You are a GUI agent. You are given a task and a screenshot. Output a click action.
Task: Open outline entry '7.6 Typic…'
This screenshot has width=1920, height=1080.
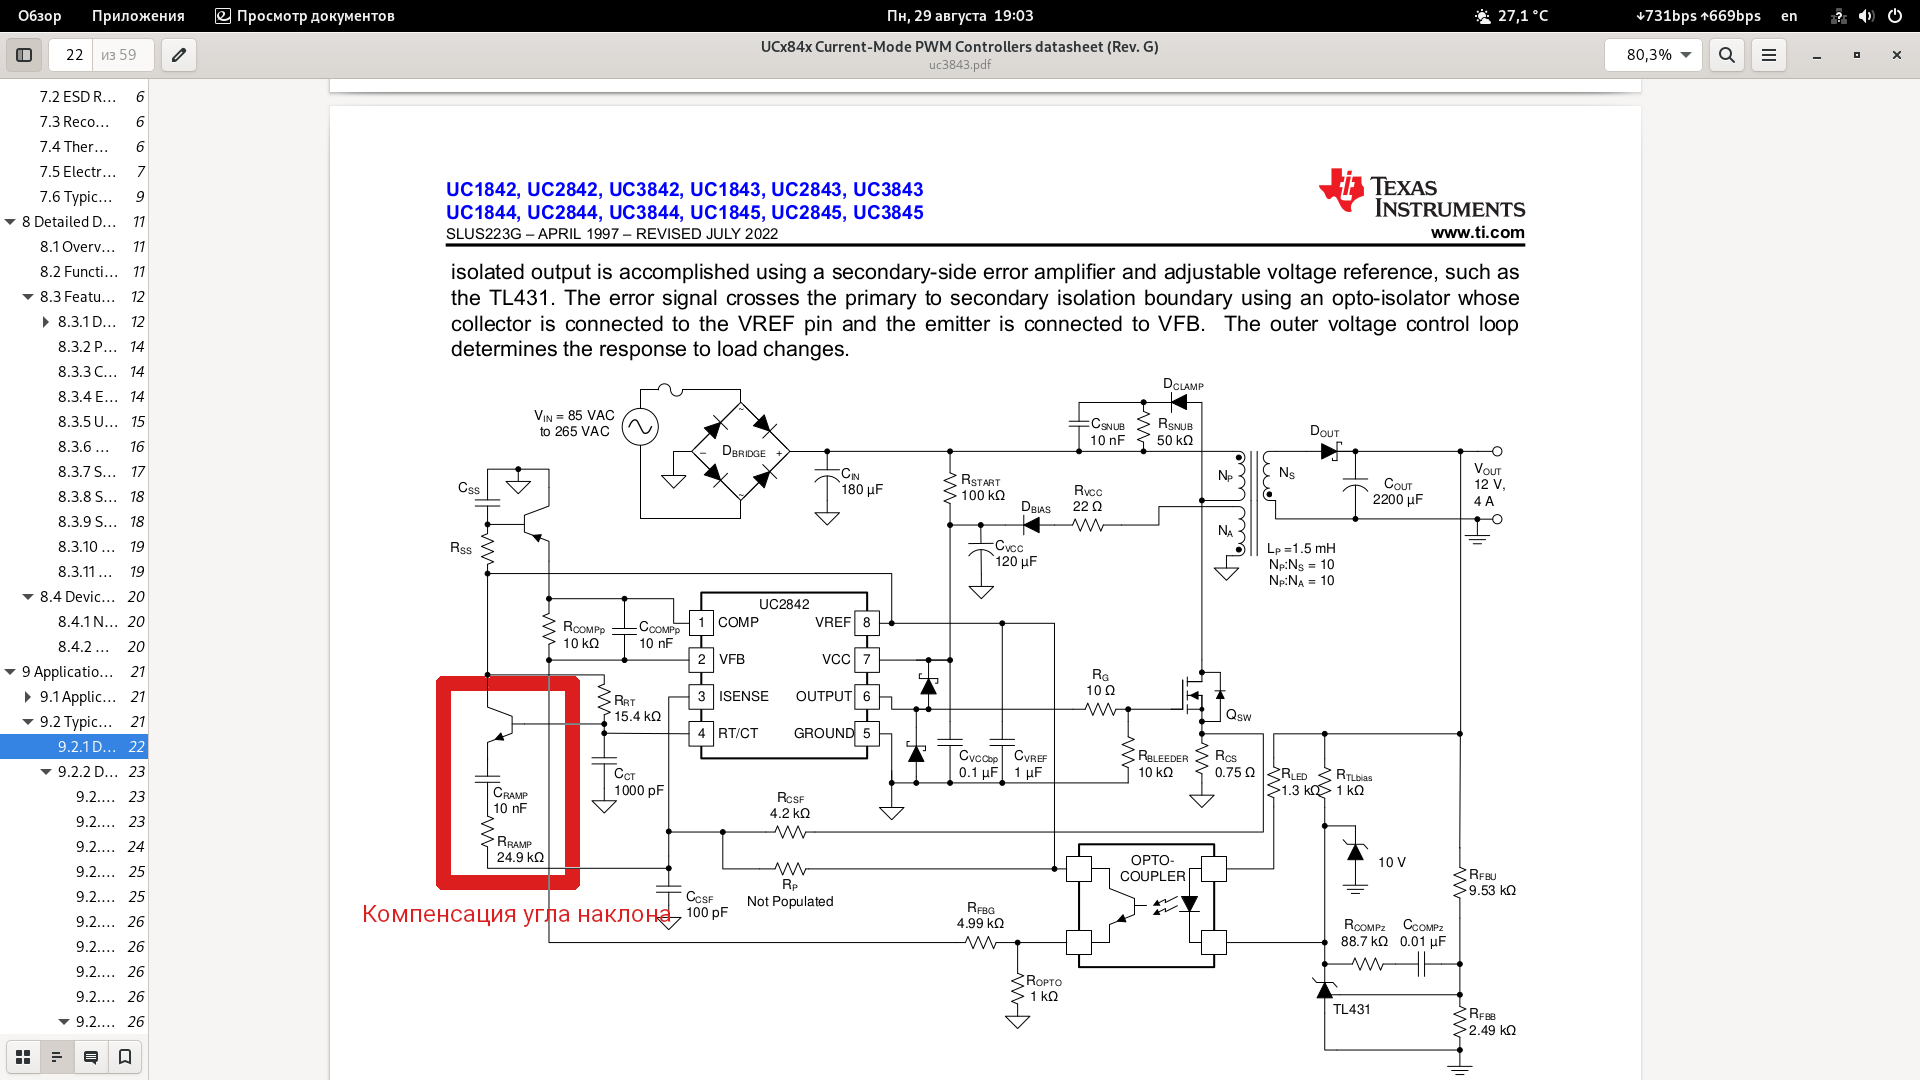[74, 197]
